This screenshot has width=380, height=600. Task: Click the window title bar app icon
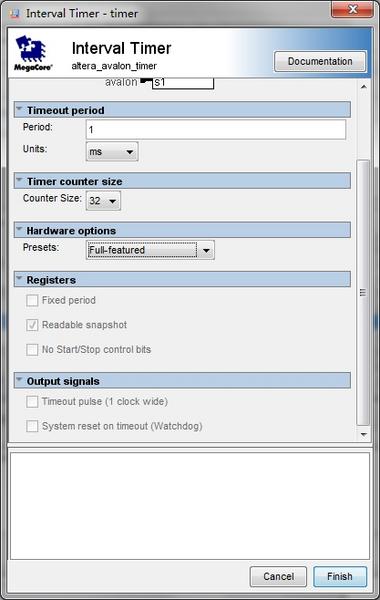pos(15,14)
